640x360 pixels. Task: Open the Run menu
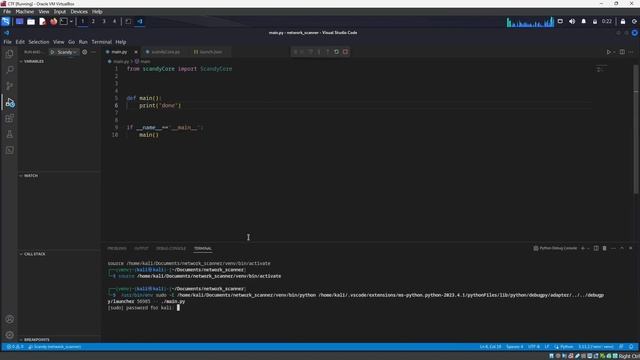[x=83, y=42]
